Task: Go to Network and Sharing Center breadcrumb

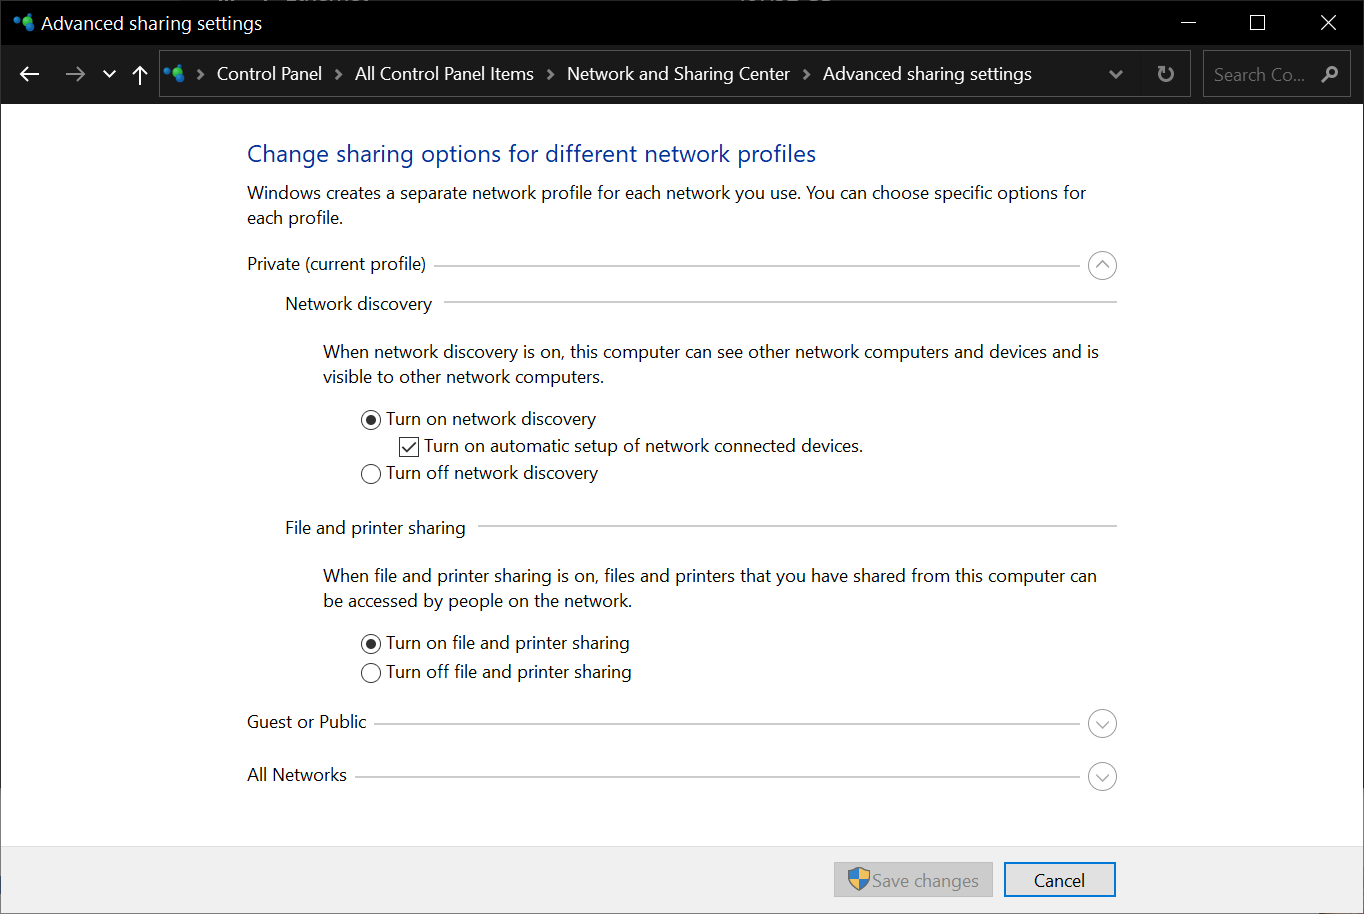Action: (678, 74)
